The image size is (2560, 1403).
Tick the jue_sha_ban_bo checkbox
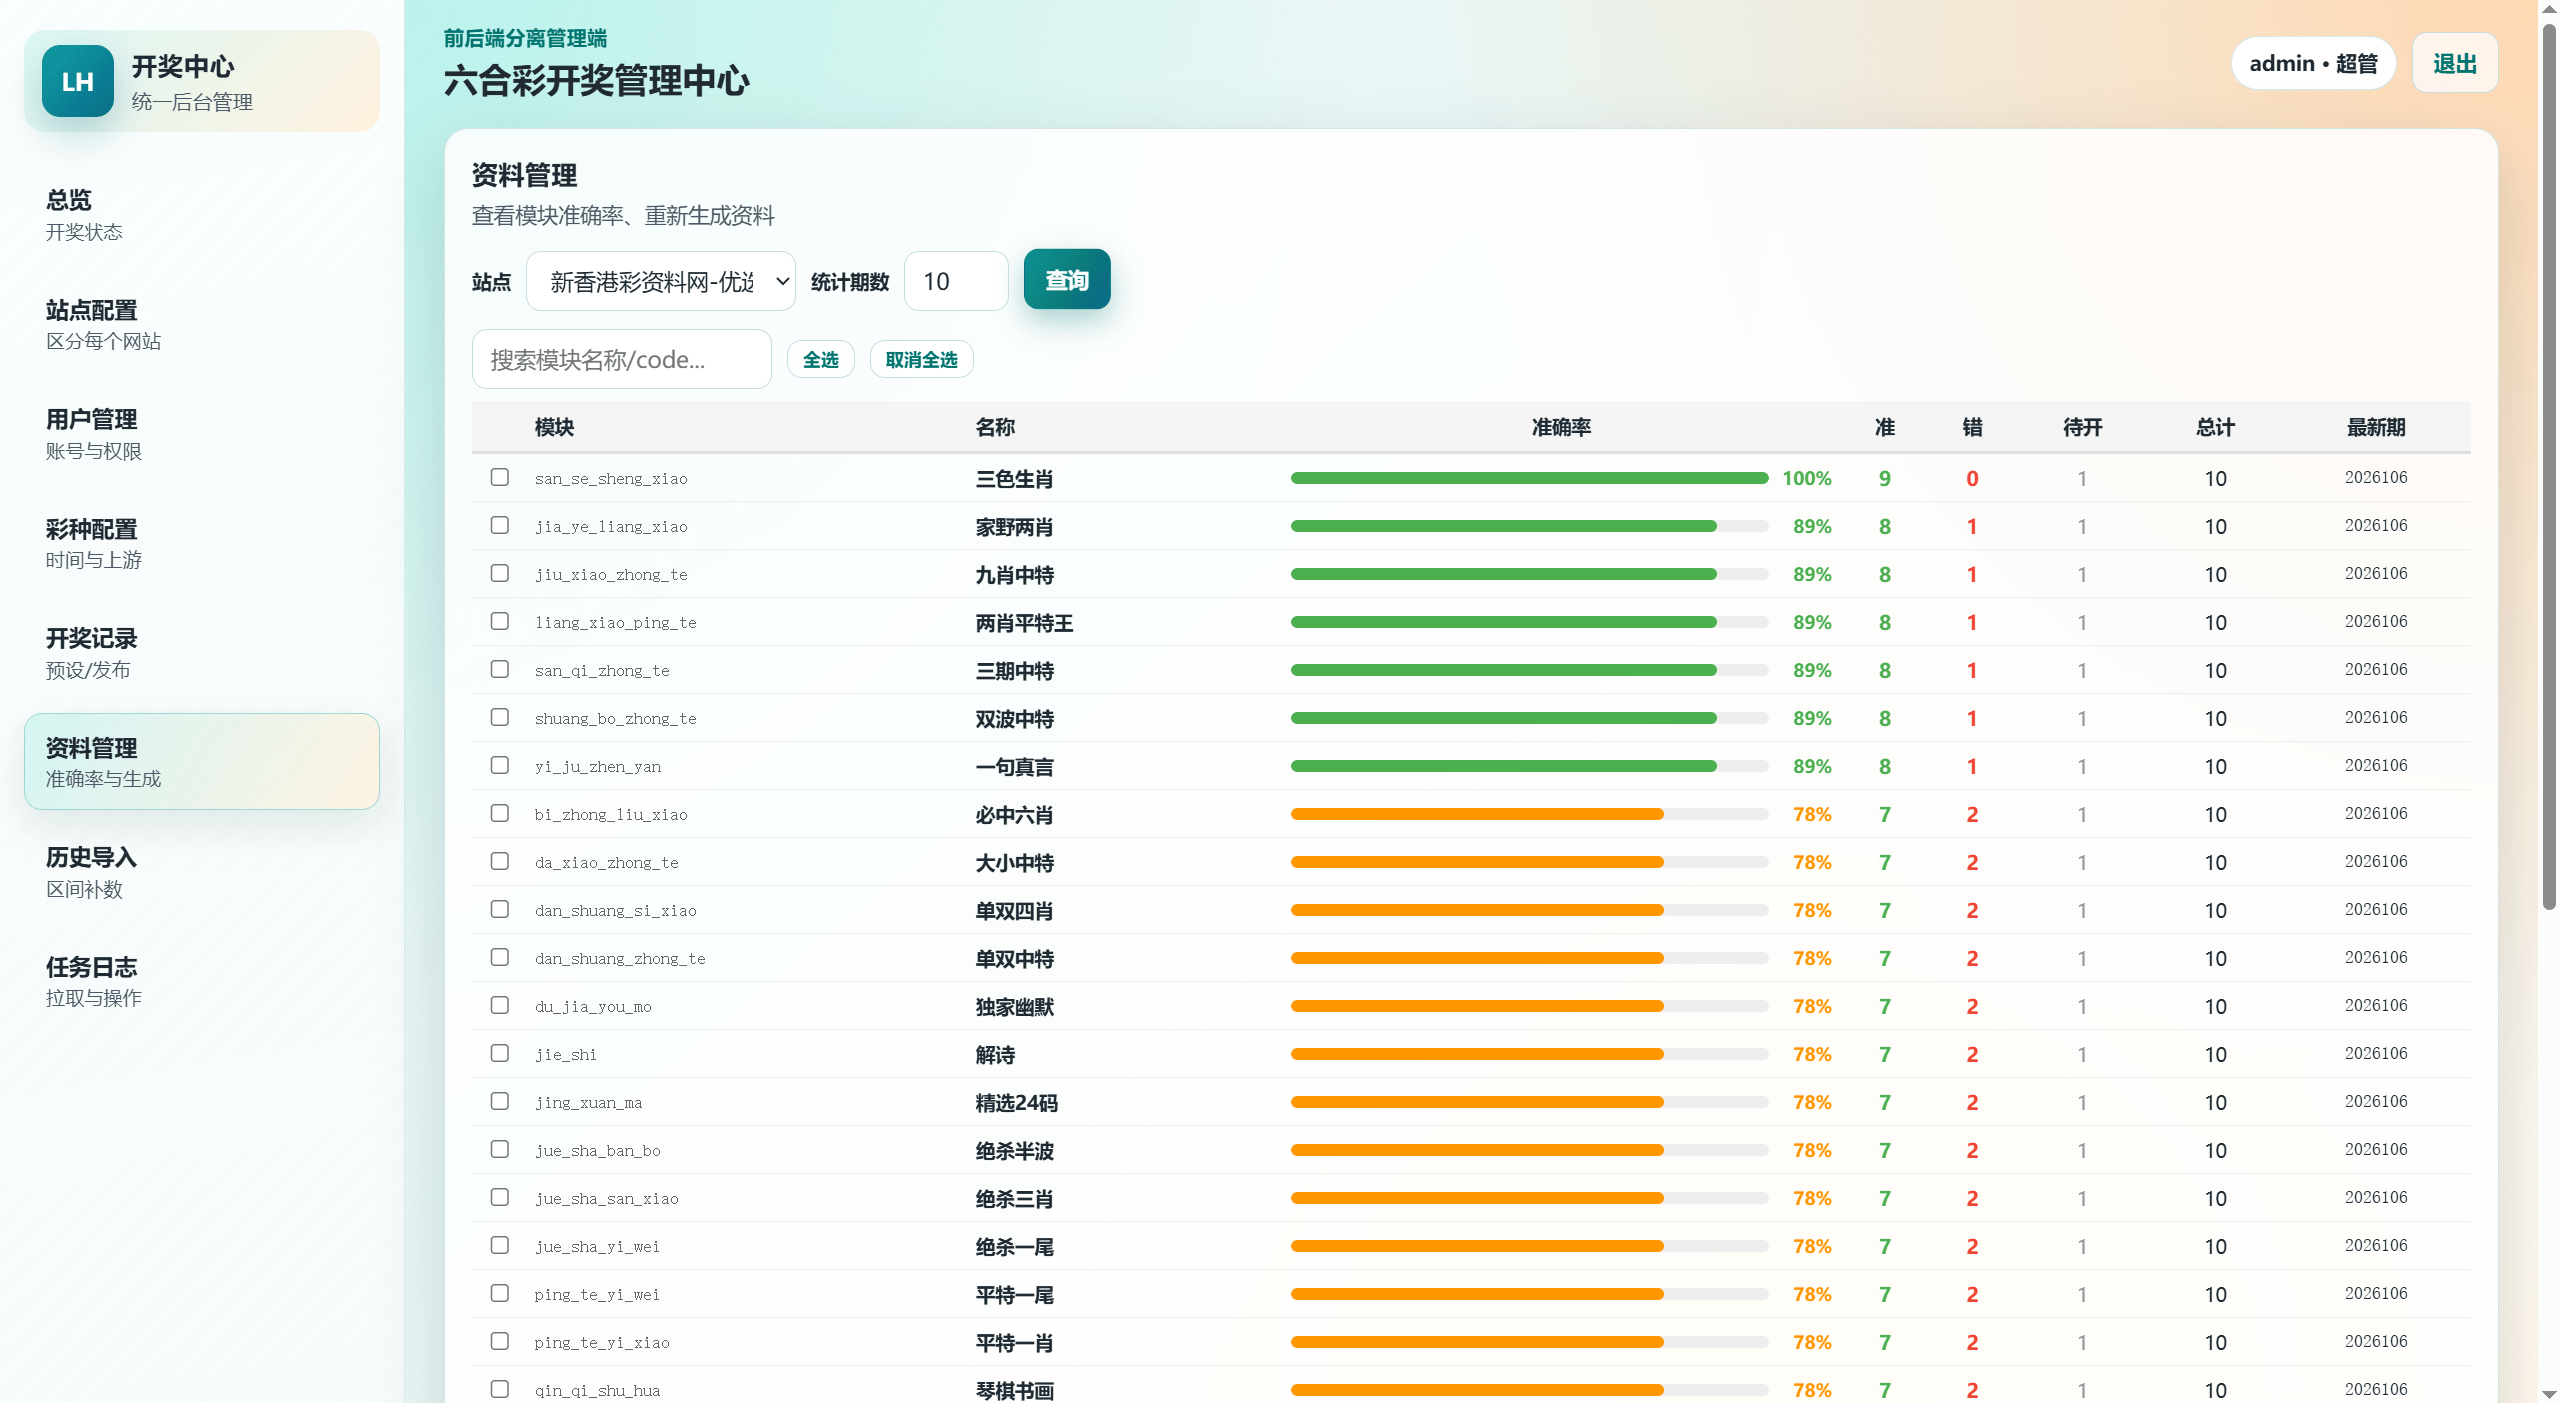500,1149
